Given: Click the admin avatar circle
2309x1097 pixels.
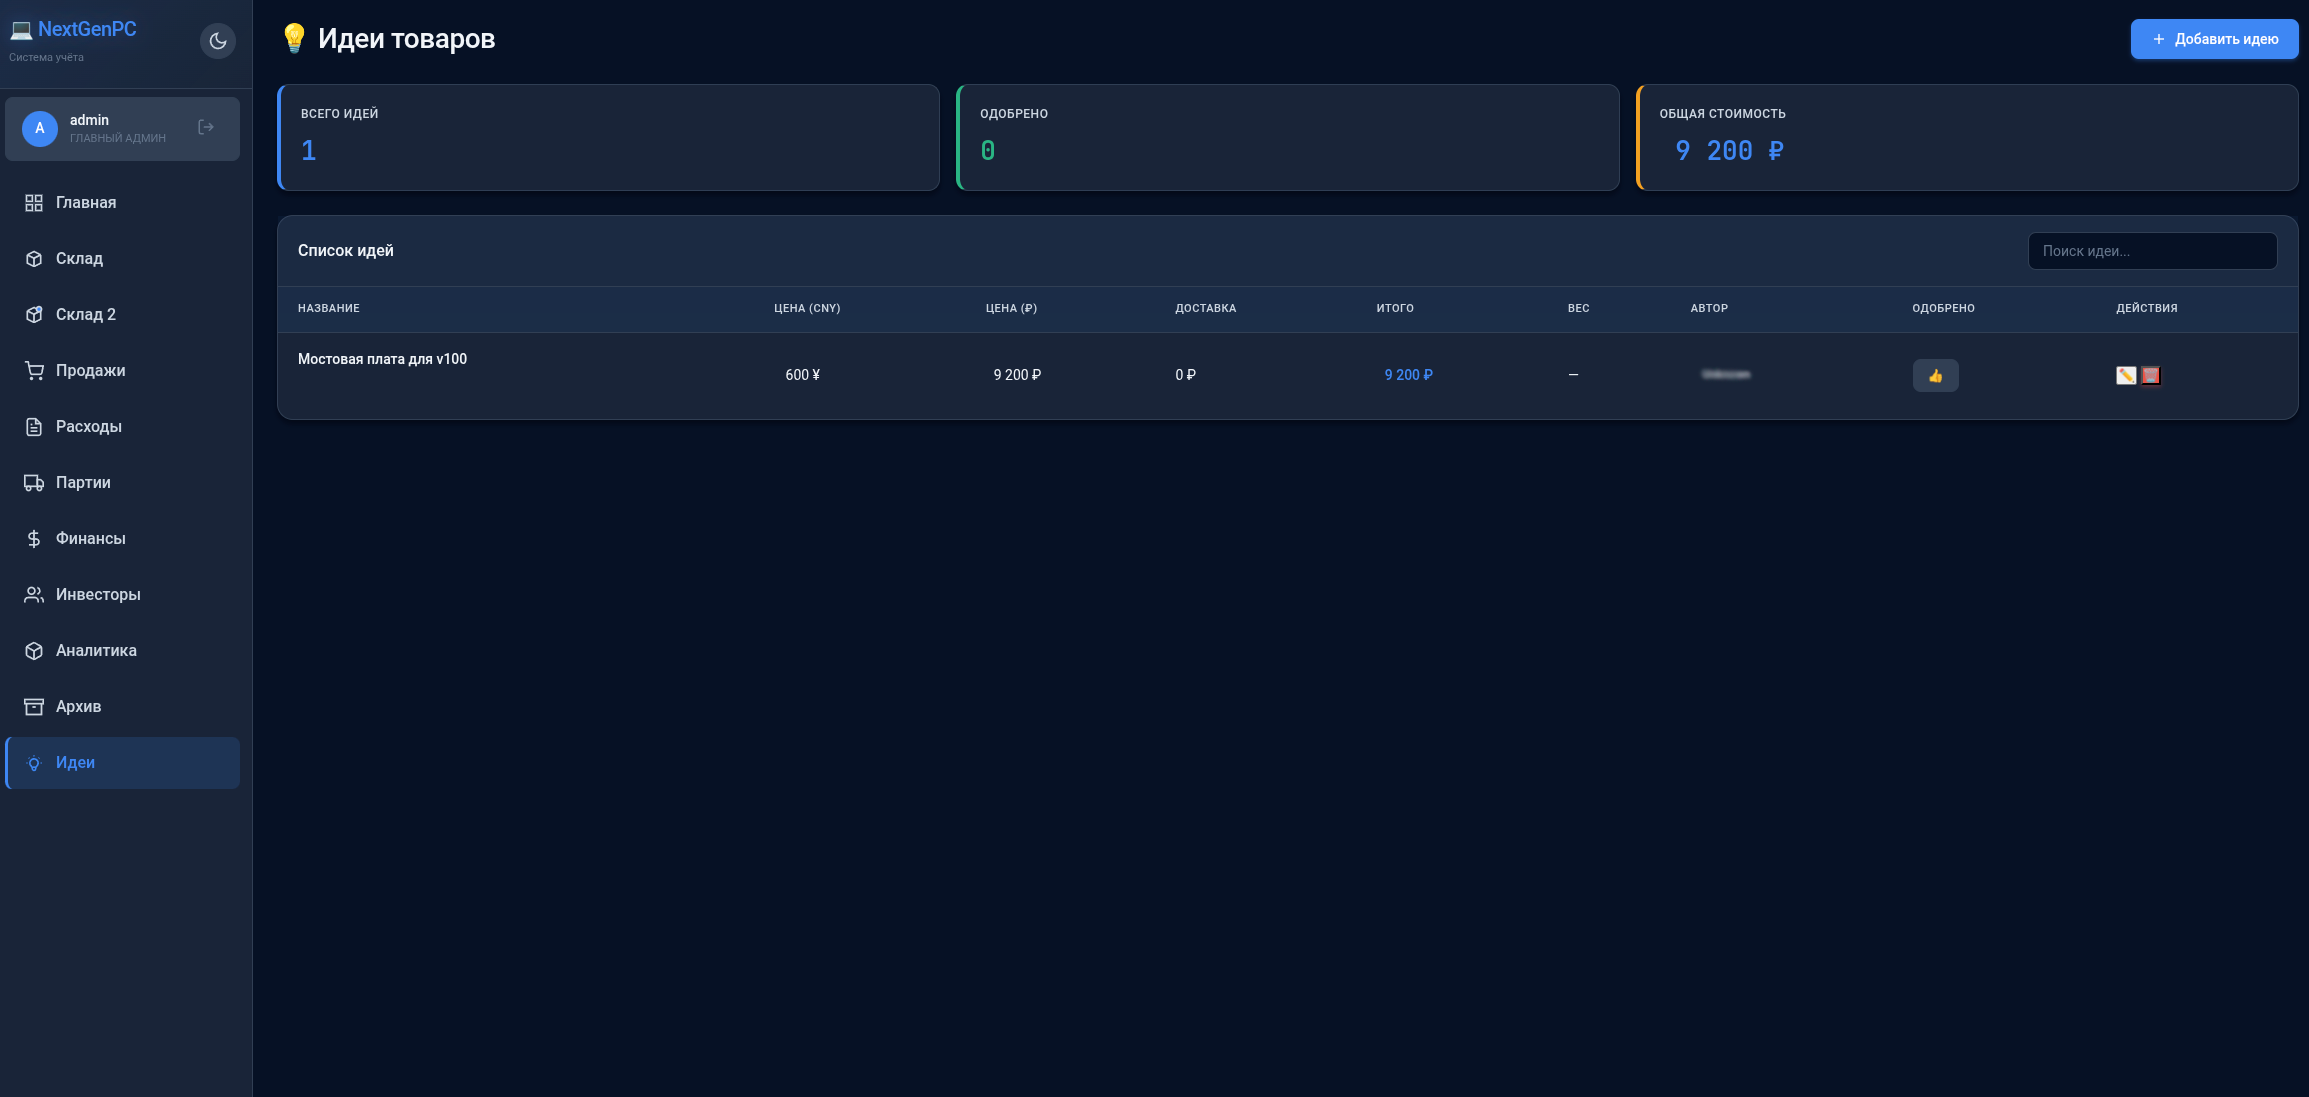Looking at the screenshot, I should pyautogui.click(x=40, y=129).
